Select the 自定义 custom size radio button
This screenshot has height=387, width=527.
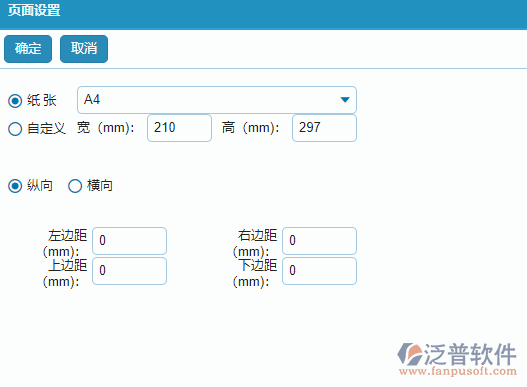point(15,129)
